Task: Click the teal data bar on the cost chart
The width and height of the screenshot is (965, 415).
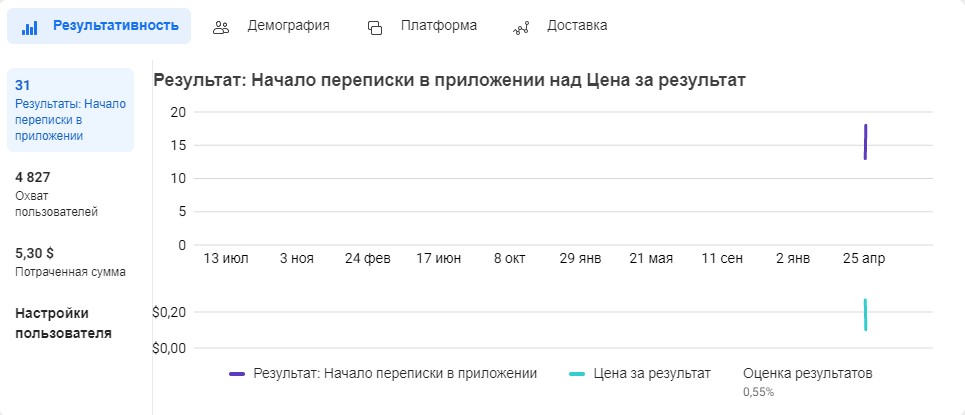Action: (865, 315)
